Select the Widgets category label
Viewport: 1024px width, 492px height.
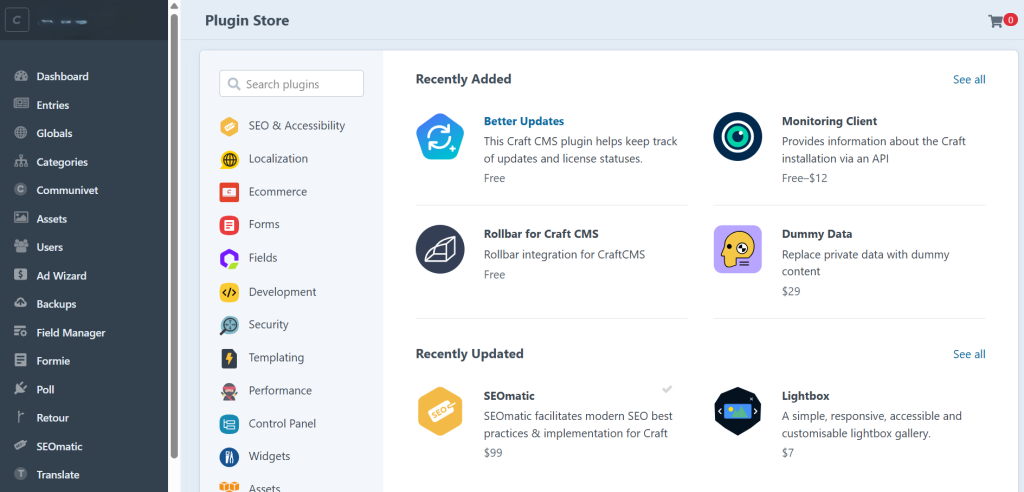[x=269, y=456]
